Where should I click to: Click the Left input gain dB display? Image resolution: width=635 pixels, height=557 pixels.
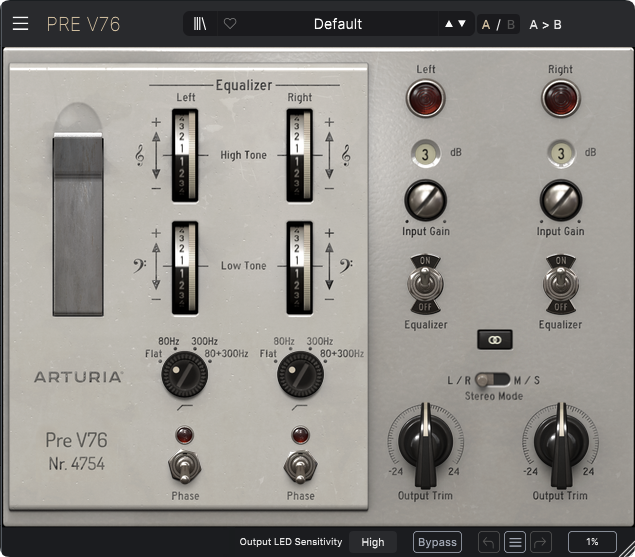(425, 154)
